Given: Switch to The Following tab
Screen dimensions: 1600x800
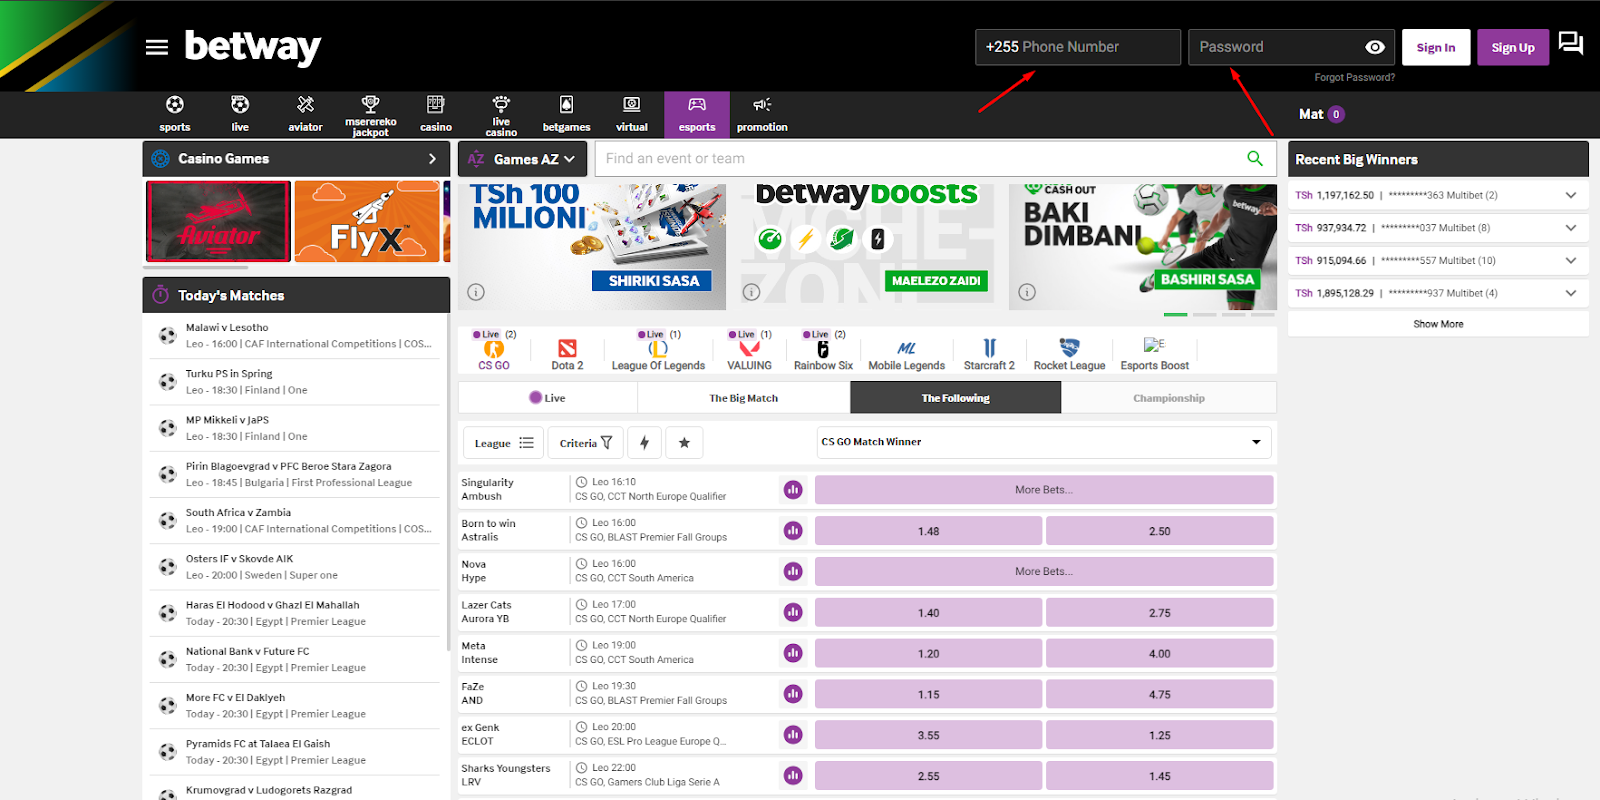Looking at the screenshot, I should click(x=955, y=398).
